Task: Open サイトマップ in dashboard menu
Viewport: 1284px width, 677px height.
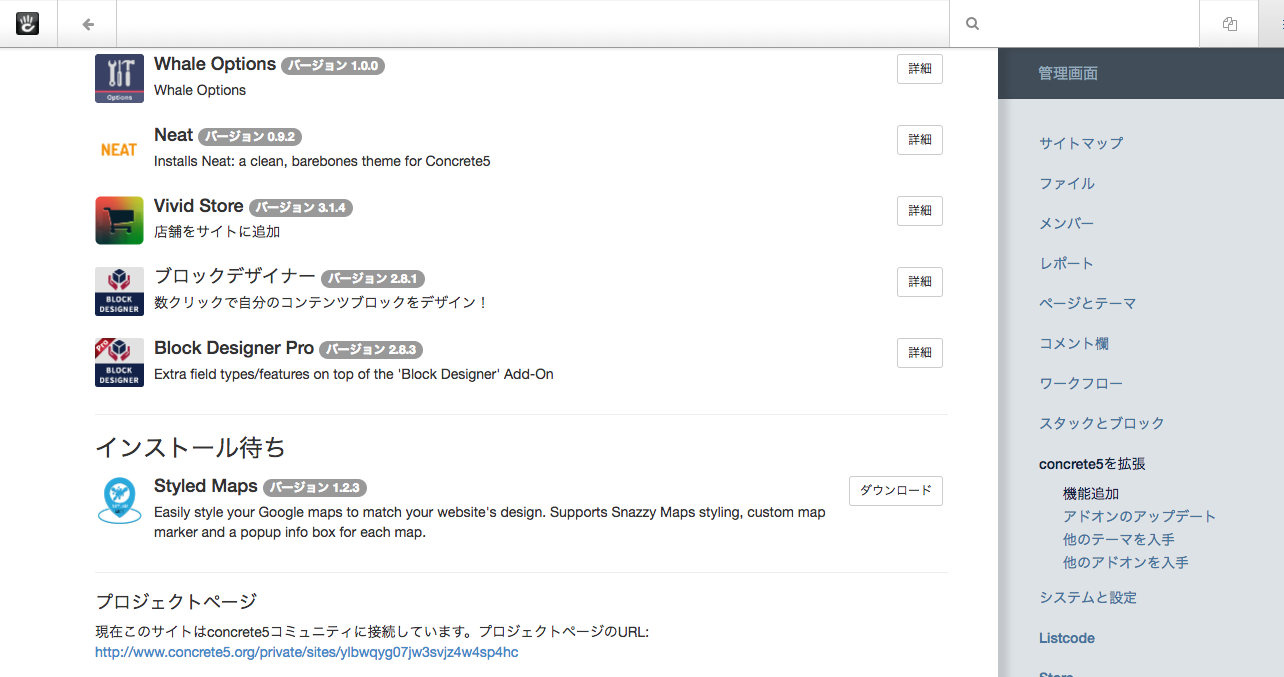Action: coord(1081,143)
